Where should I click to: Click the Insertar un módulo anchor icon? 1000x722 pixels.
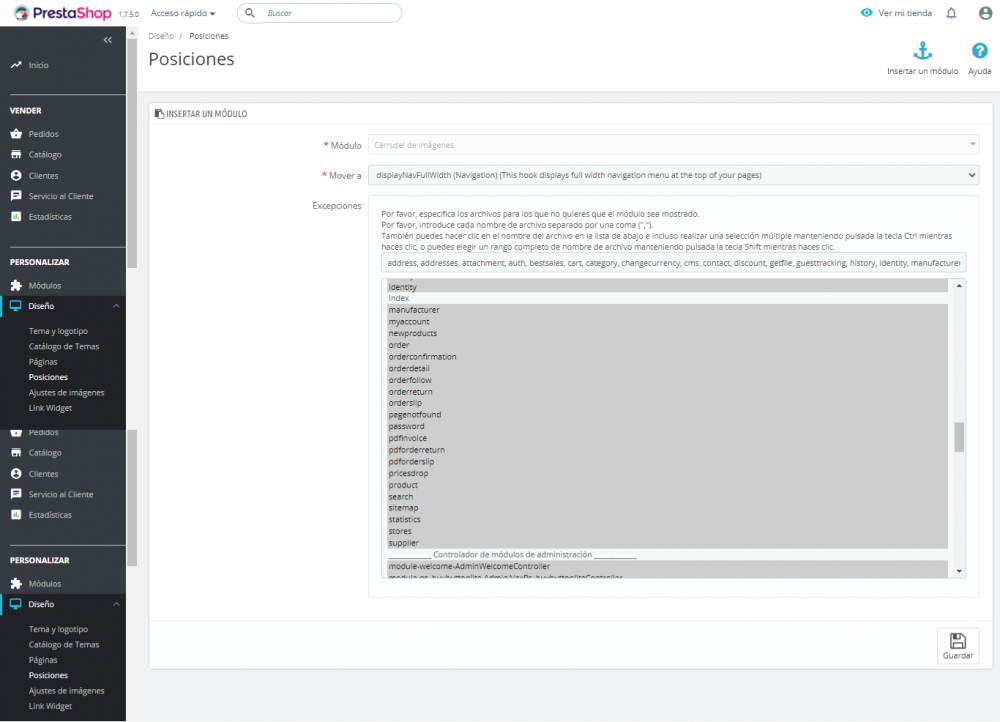coord(920,48)
